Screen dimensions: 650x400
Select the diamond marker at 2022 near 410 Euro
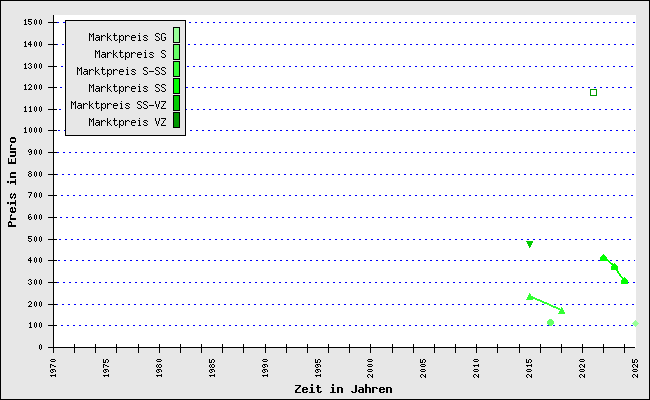(604, 258)
